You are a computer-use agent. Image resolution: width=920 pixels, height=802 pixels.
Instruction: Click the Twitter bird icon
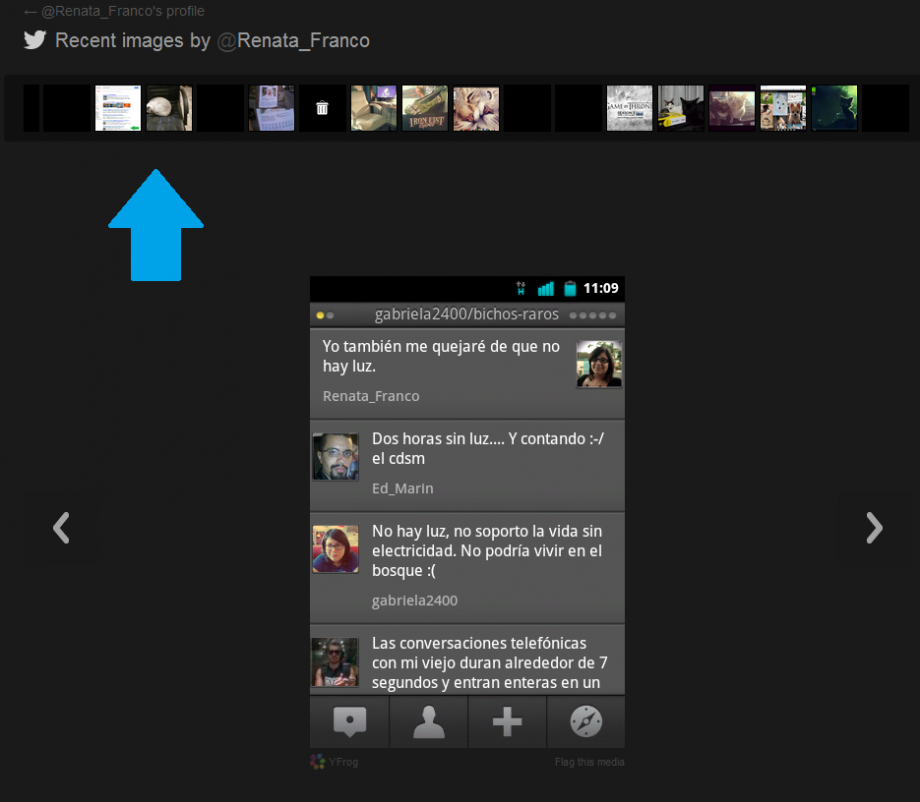pos(33,40)
